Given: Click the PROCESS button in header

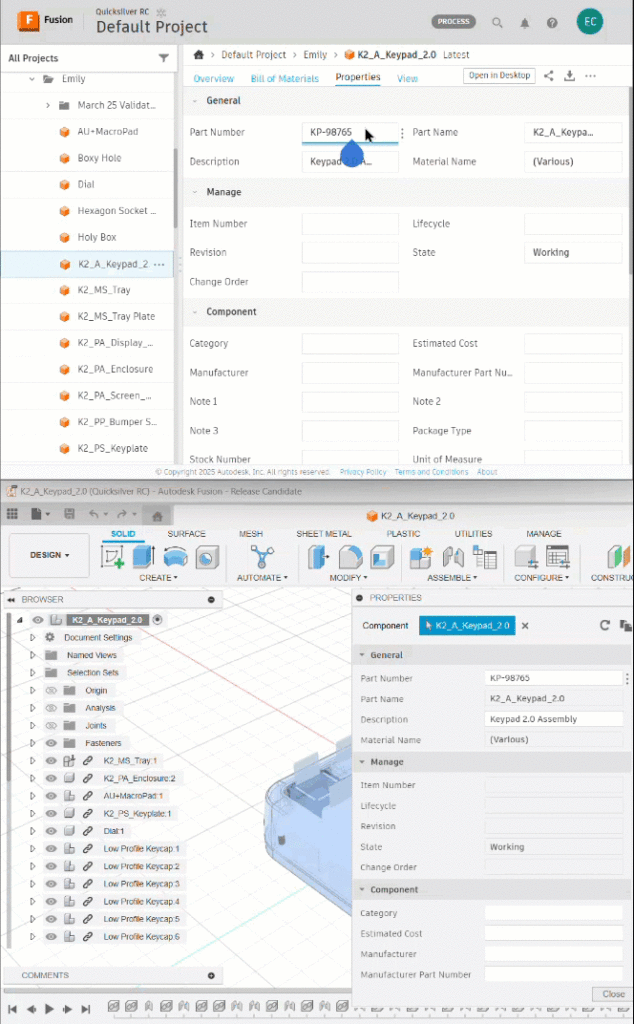Looking at the screenshot, I should [x=454, y=22].
